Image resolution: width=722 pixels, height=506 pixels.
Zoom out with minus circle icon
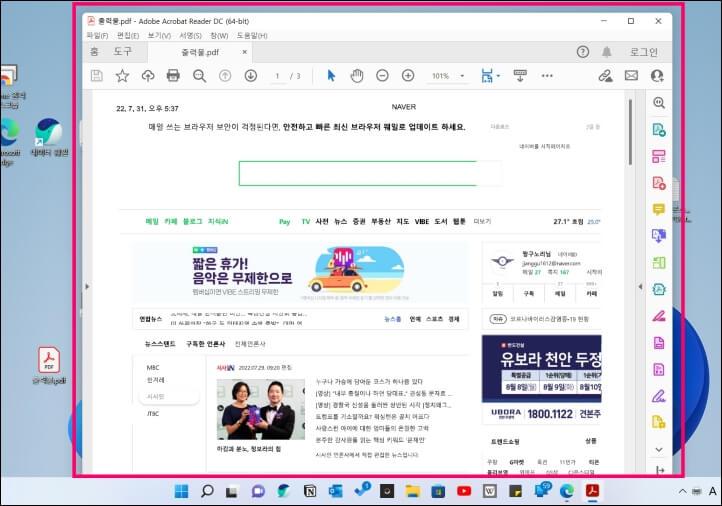click(x=382, y=76)
